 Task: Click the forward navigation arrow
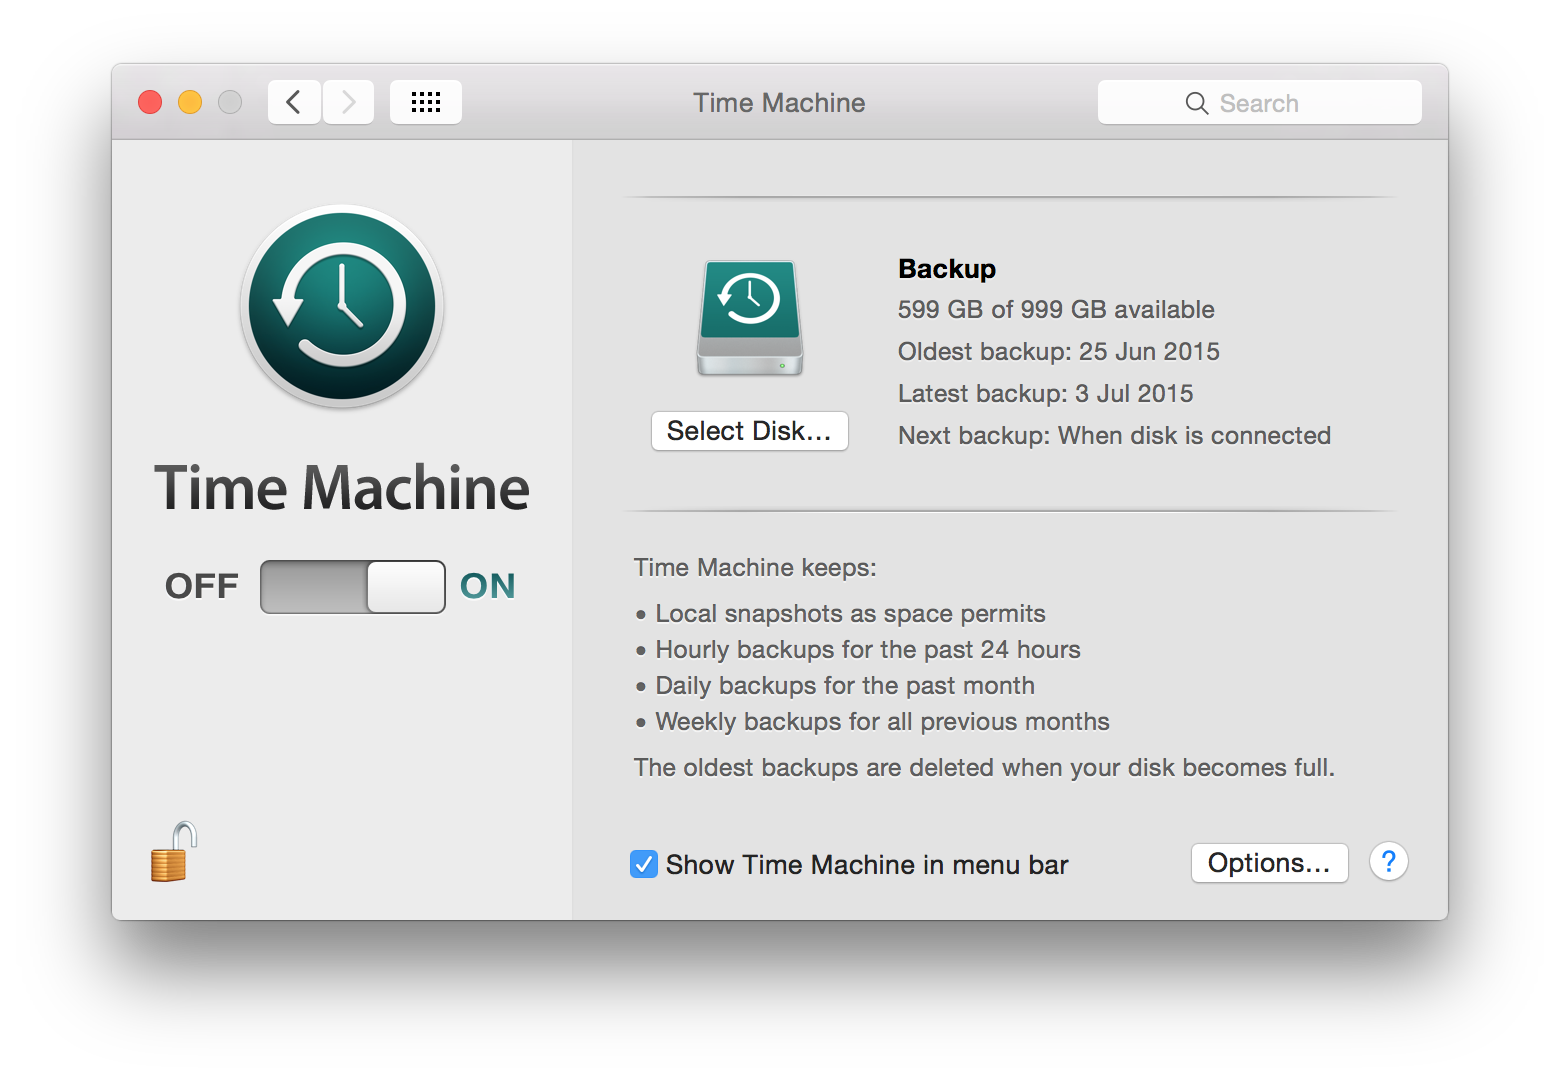point(348,102)
